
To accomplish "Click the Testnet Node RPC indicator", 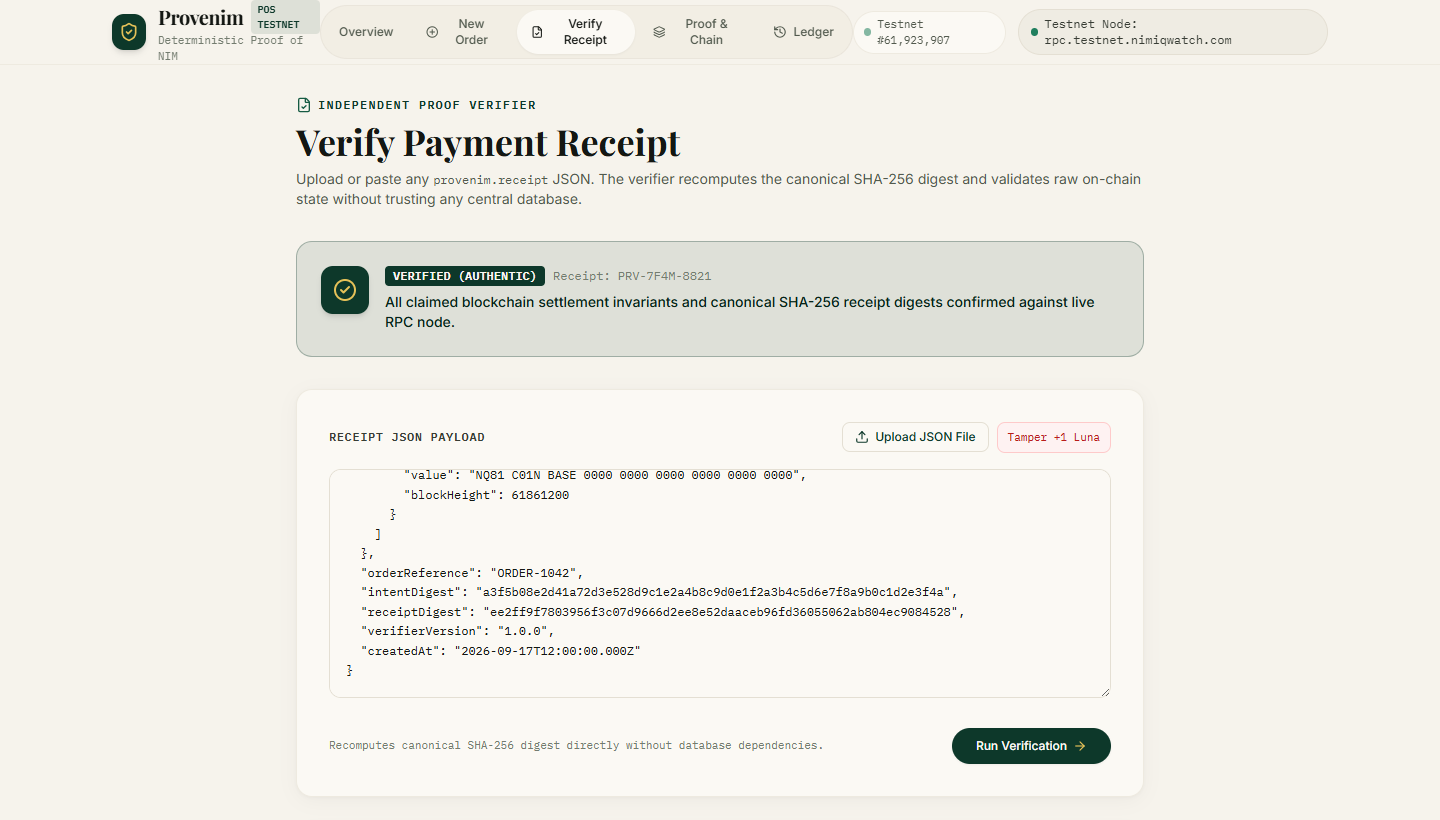I will [x=1173, y=32].
